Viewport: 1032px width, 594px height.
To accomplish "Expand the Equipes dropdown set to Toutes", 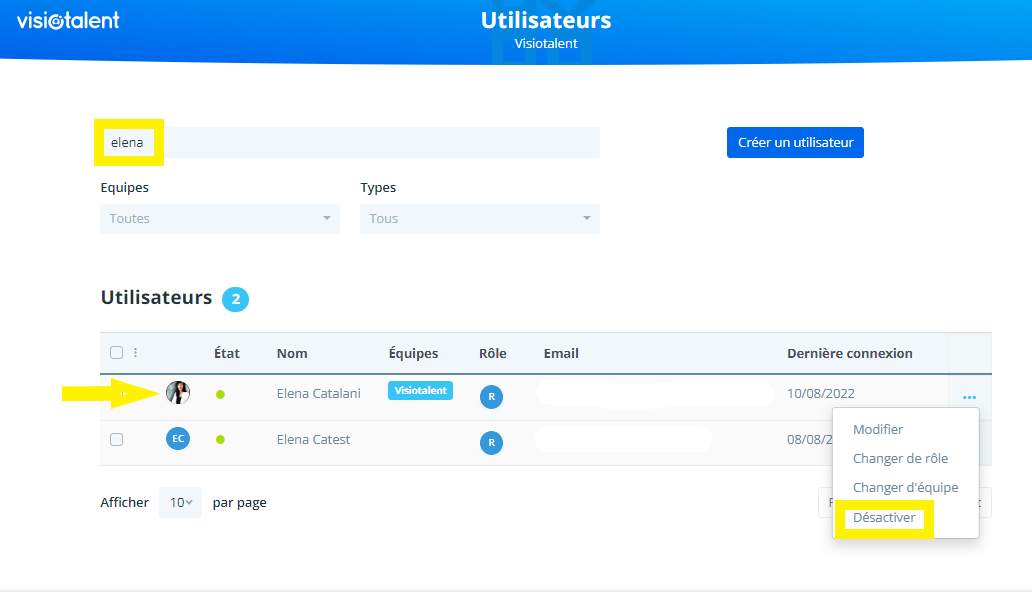I will click(220, 219).
